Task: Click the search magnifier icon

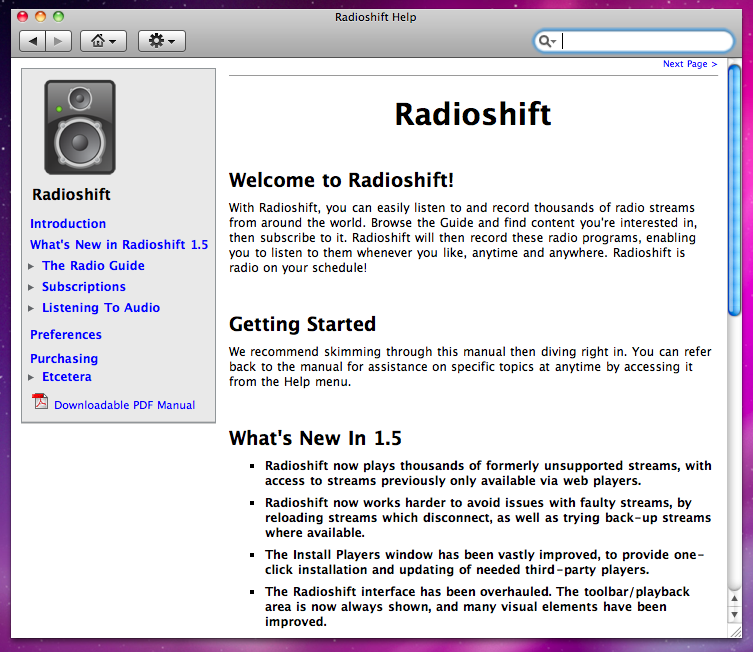Action: [x=546, y=41]
